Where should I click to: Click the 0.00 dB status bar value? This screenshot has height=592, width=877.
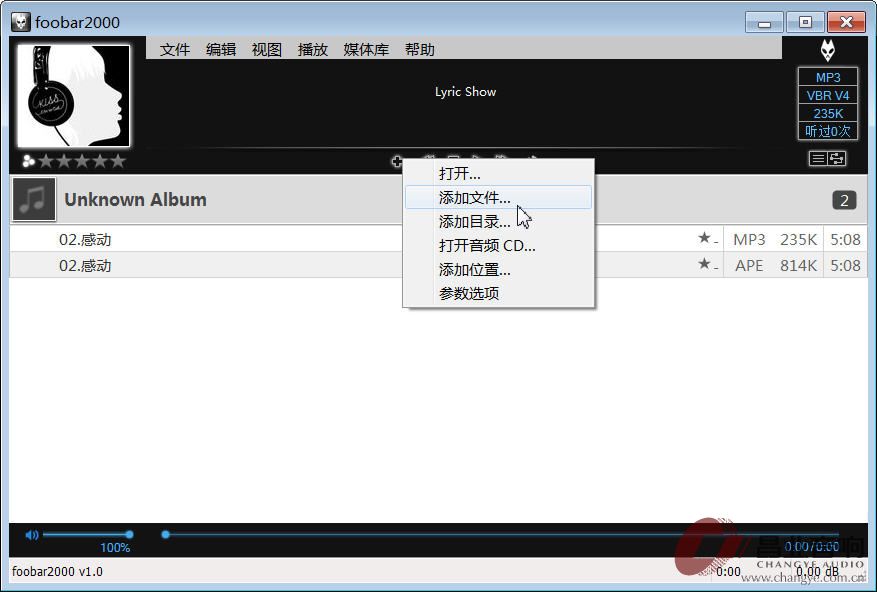(x=817, y=571)
